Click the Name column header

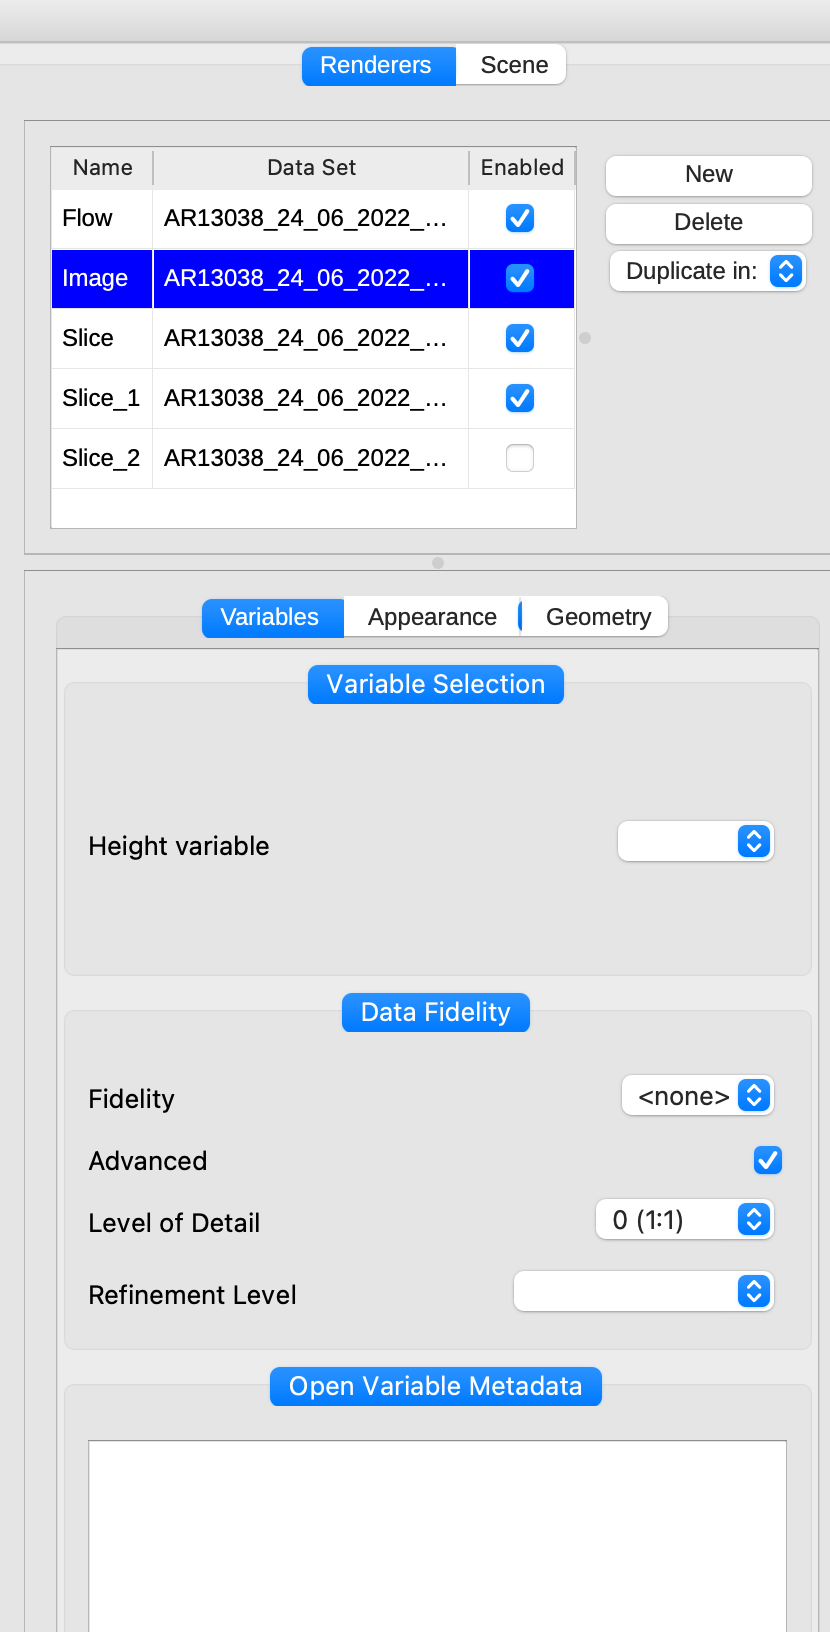(101, 167)
